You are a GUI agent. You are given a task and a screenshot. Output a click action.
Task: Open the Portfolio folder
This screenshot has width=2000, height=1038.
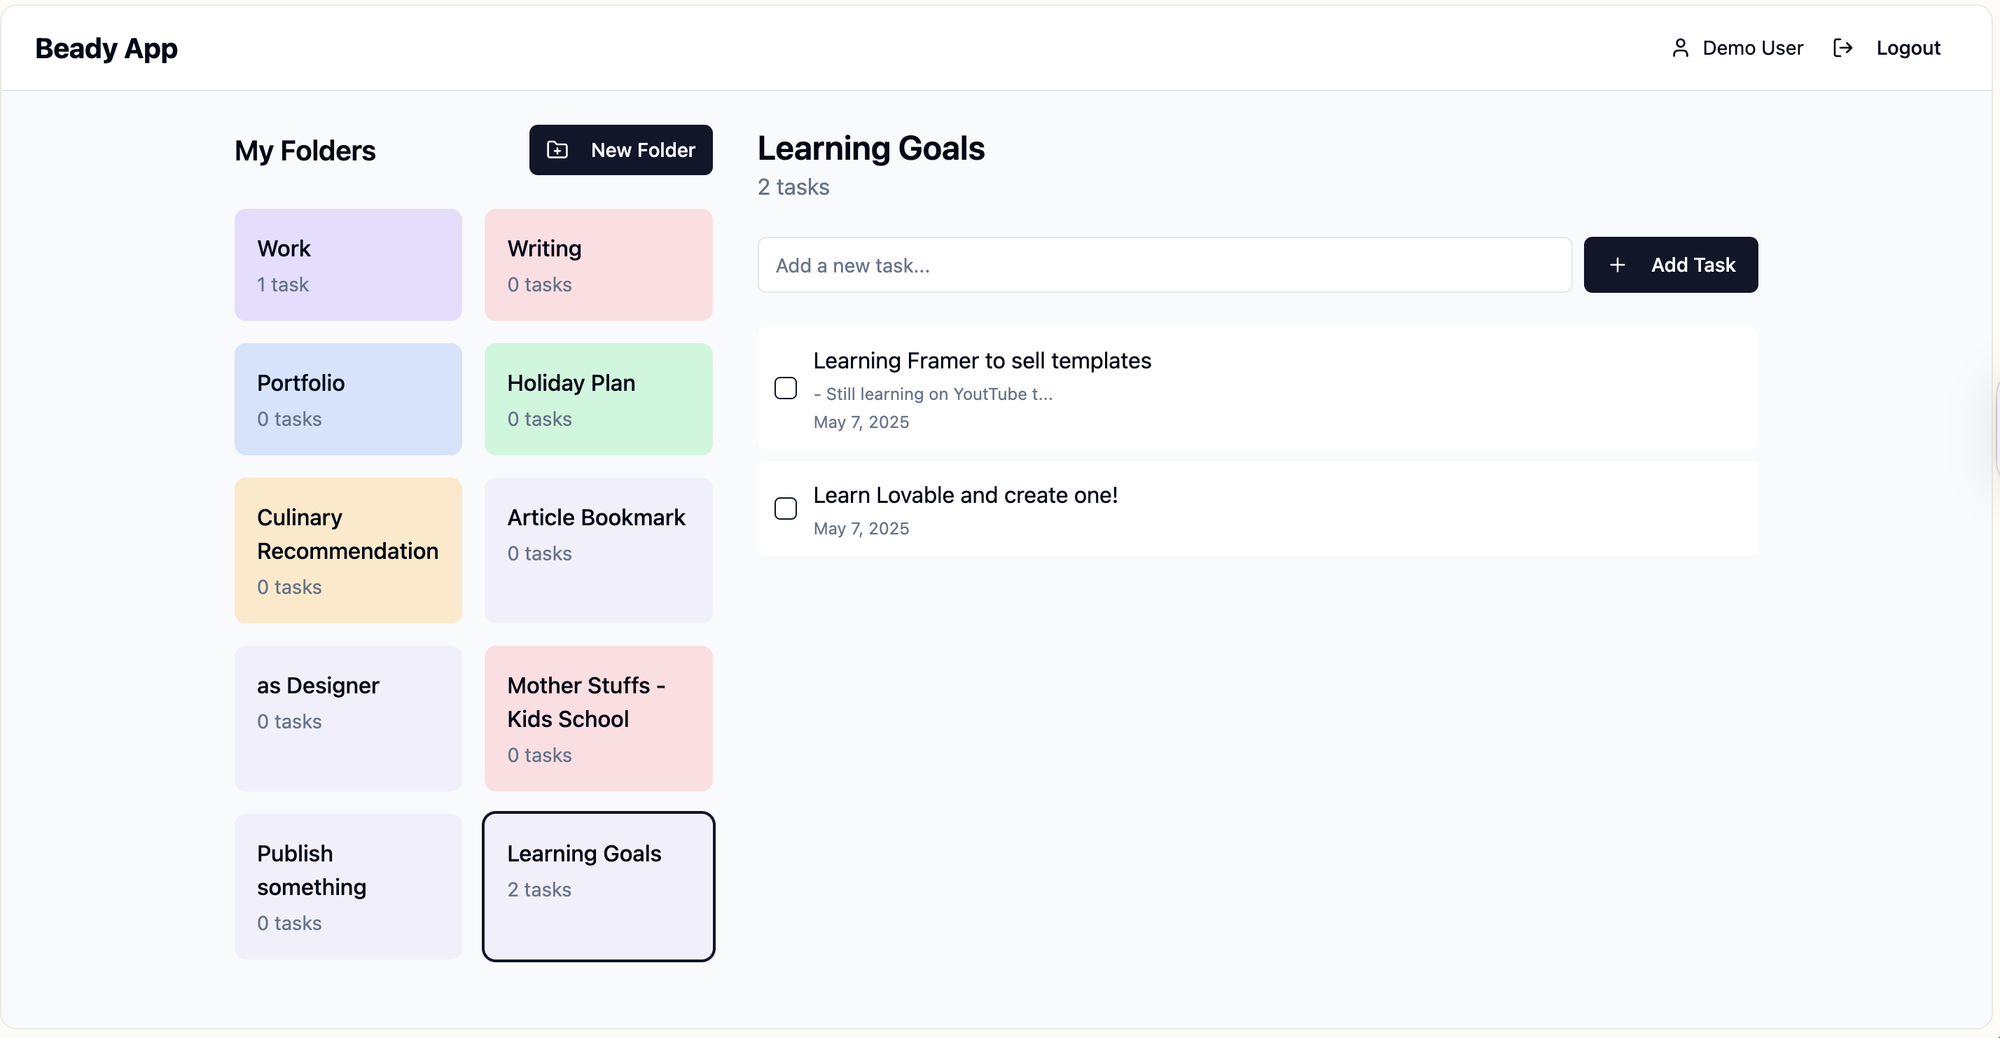click(348, 399)
